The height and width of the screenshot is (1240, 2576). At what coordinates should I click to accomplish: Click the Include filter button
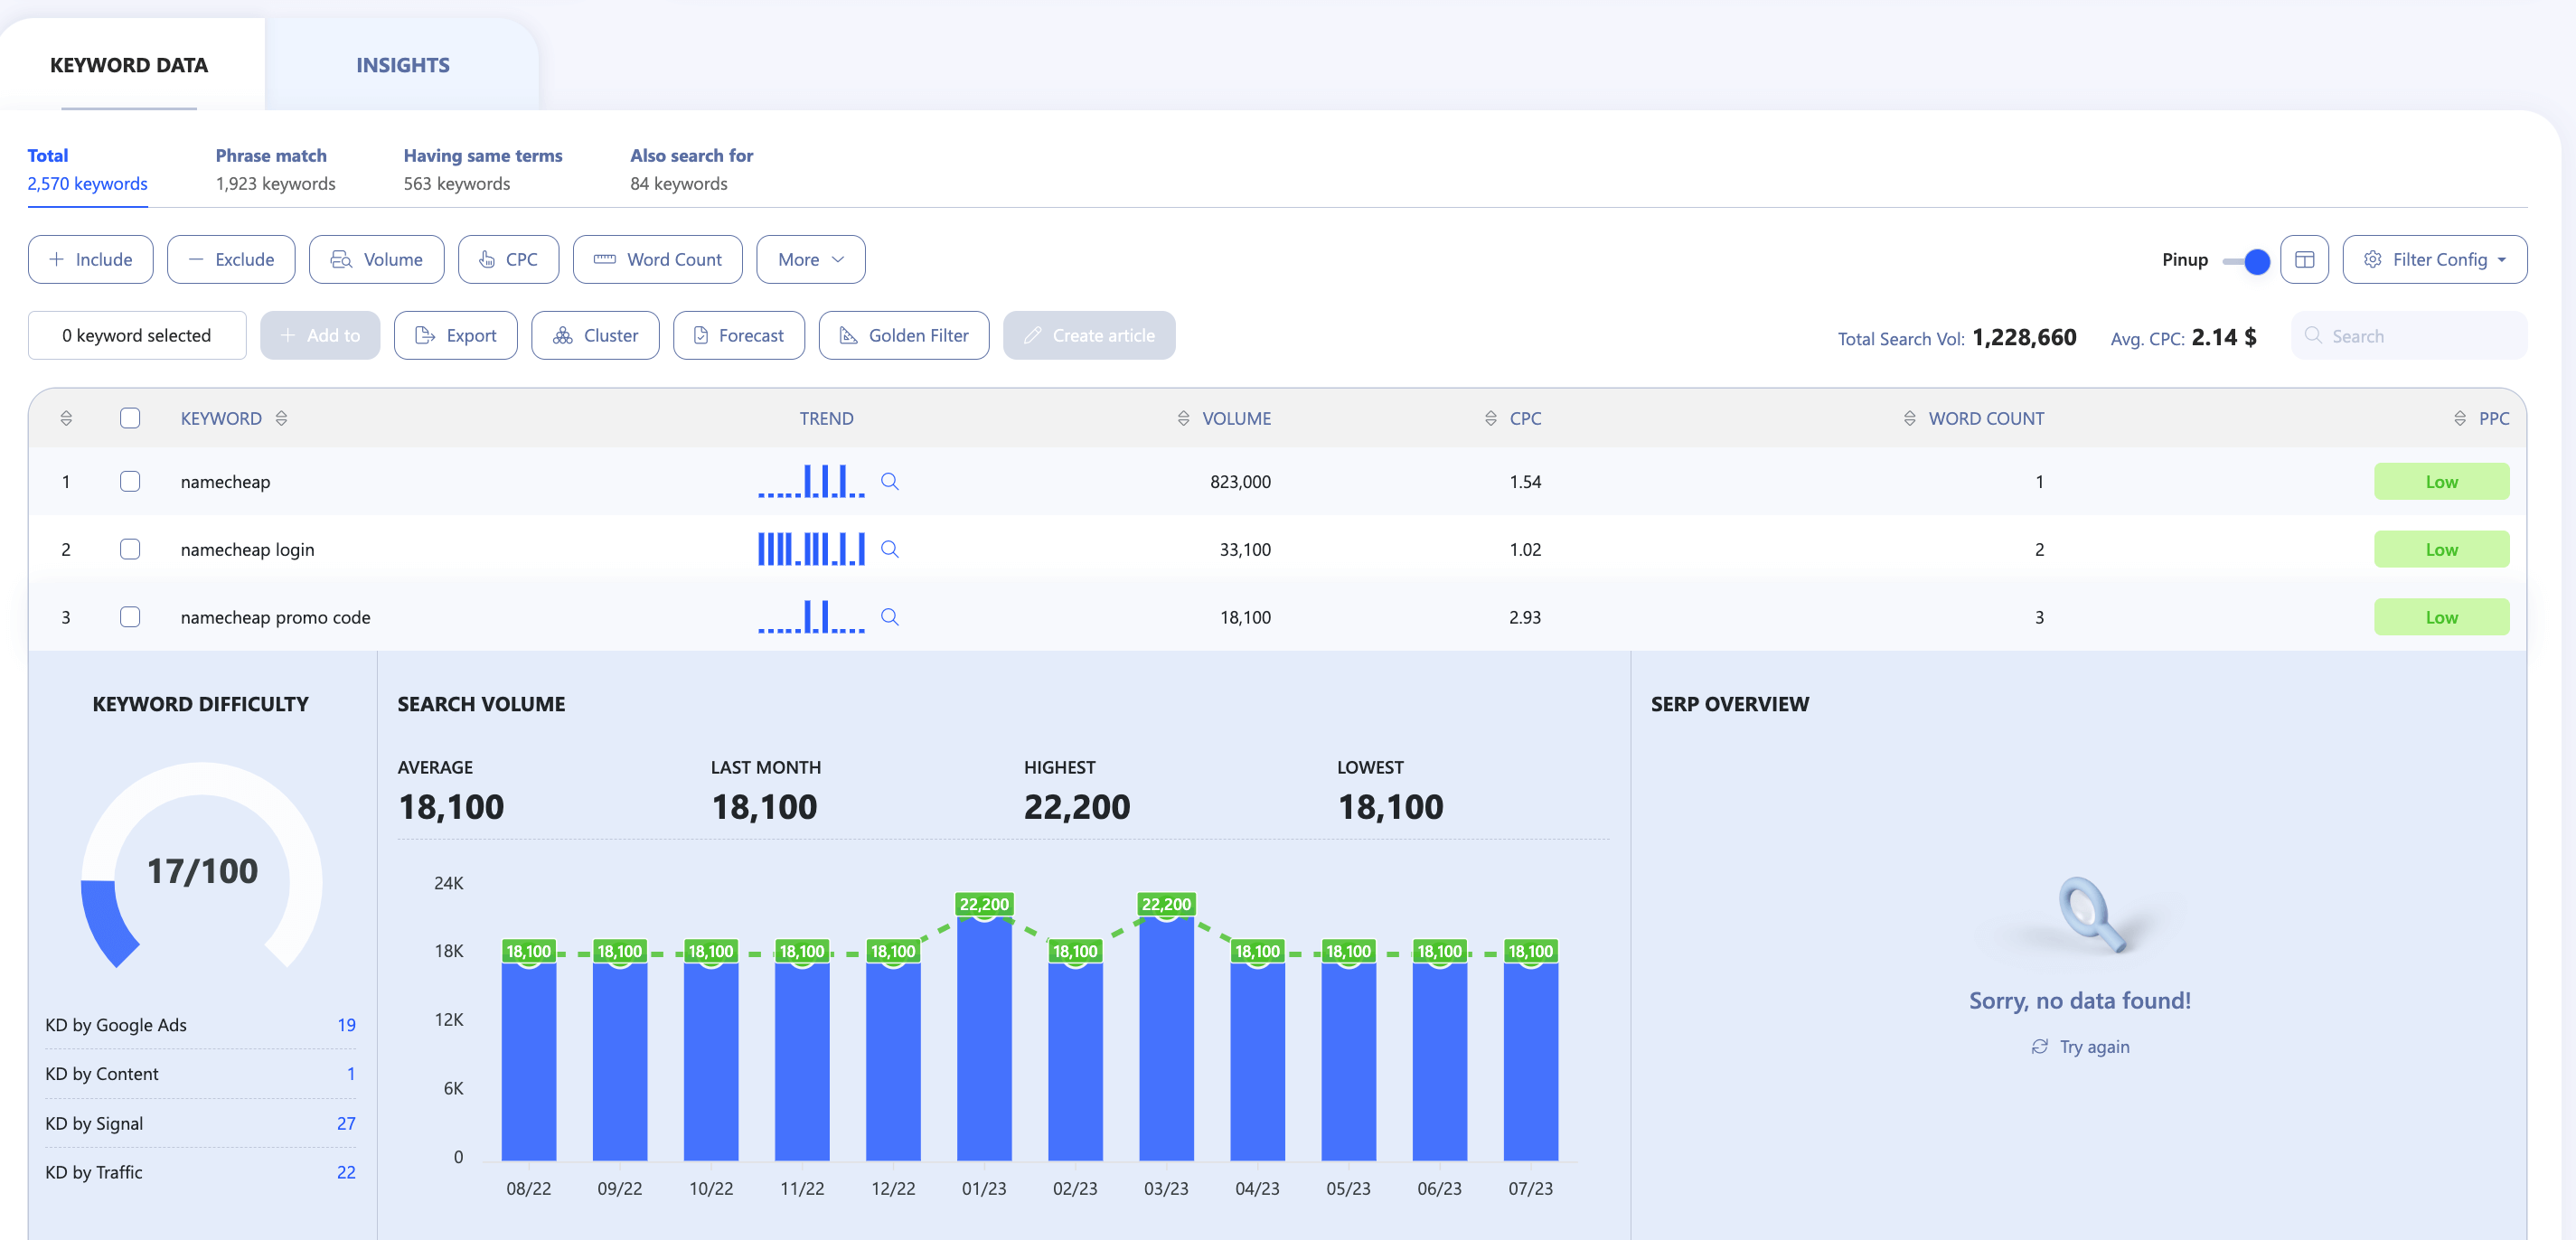pos(91,259)
